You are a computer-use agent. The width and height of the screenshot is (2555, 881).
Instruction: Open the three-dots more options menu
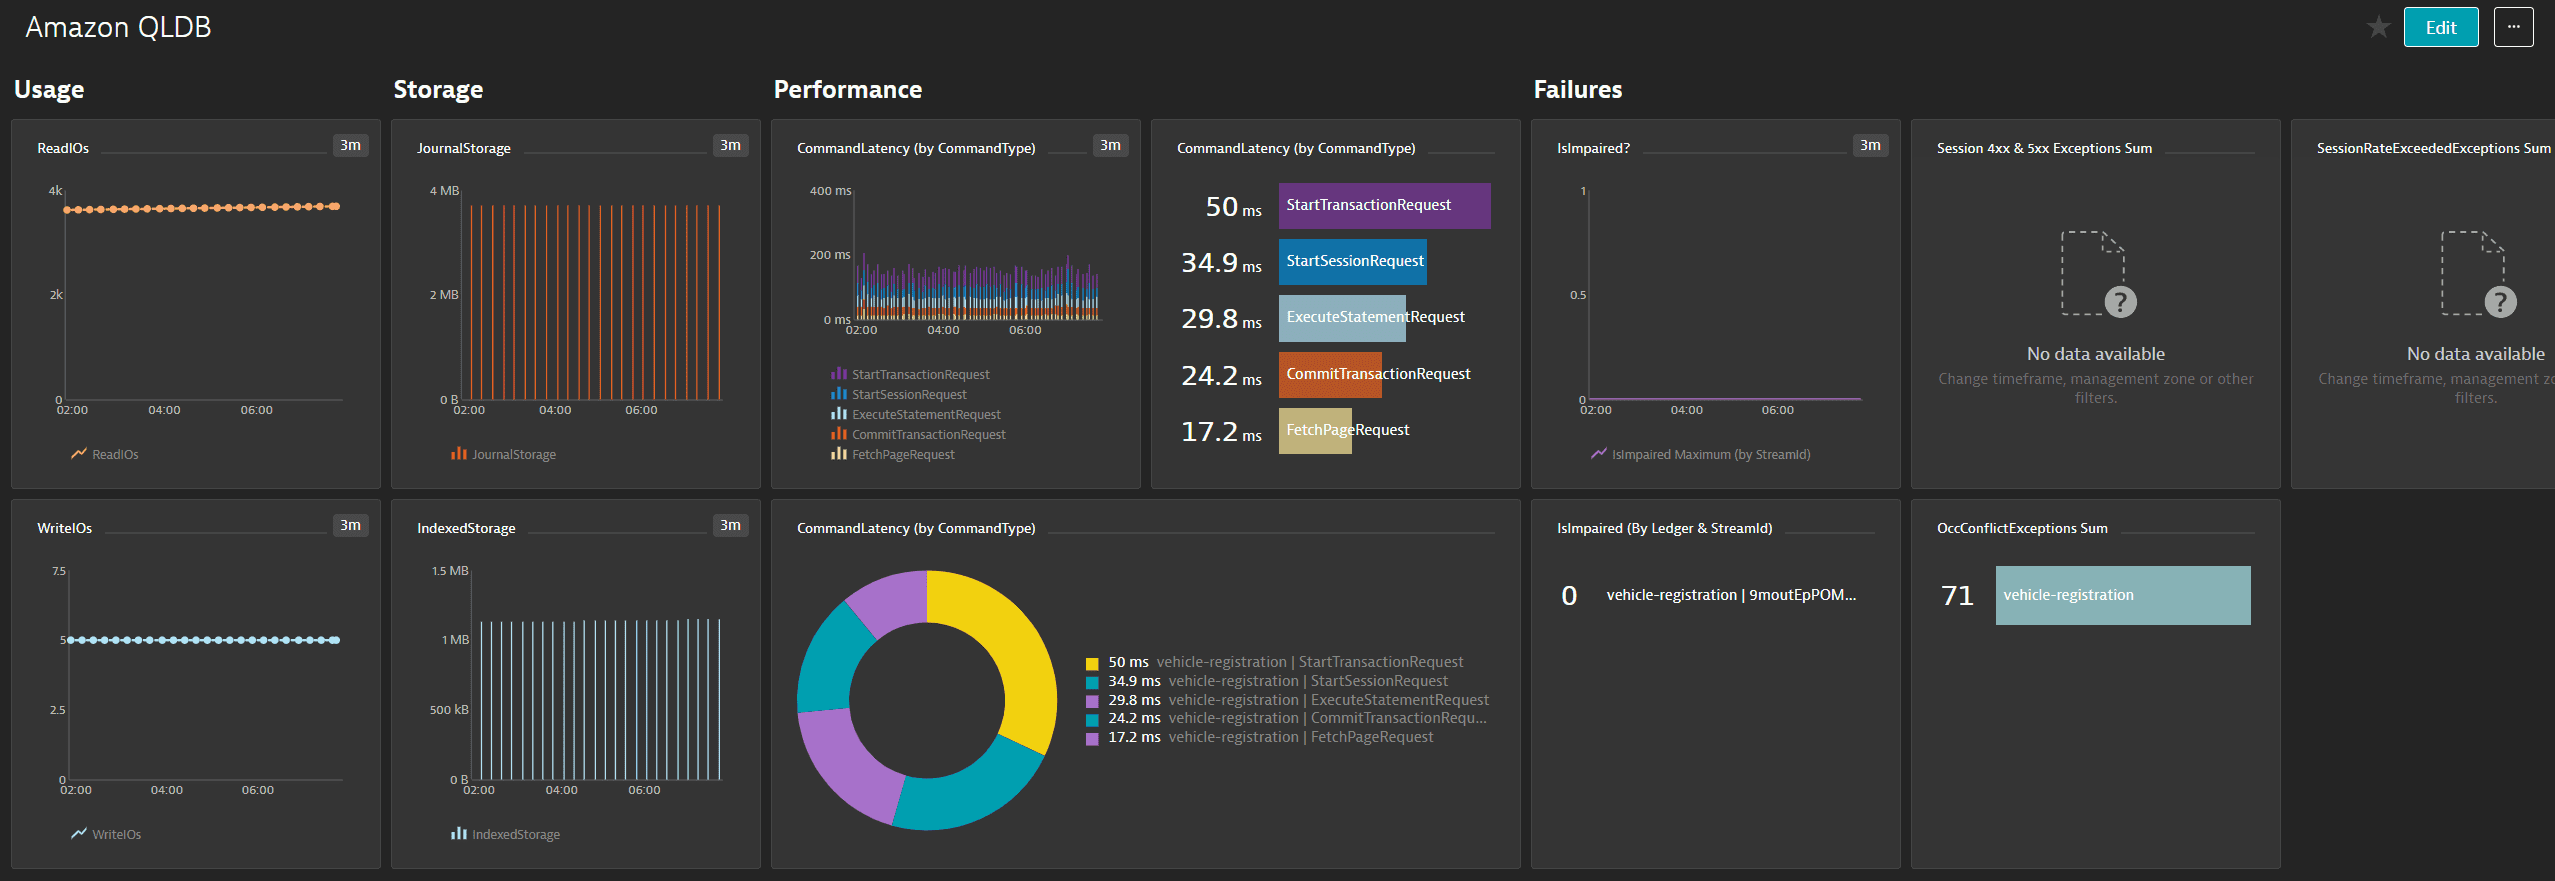point(2513,27)
